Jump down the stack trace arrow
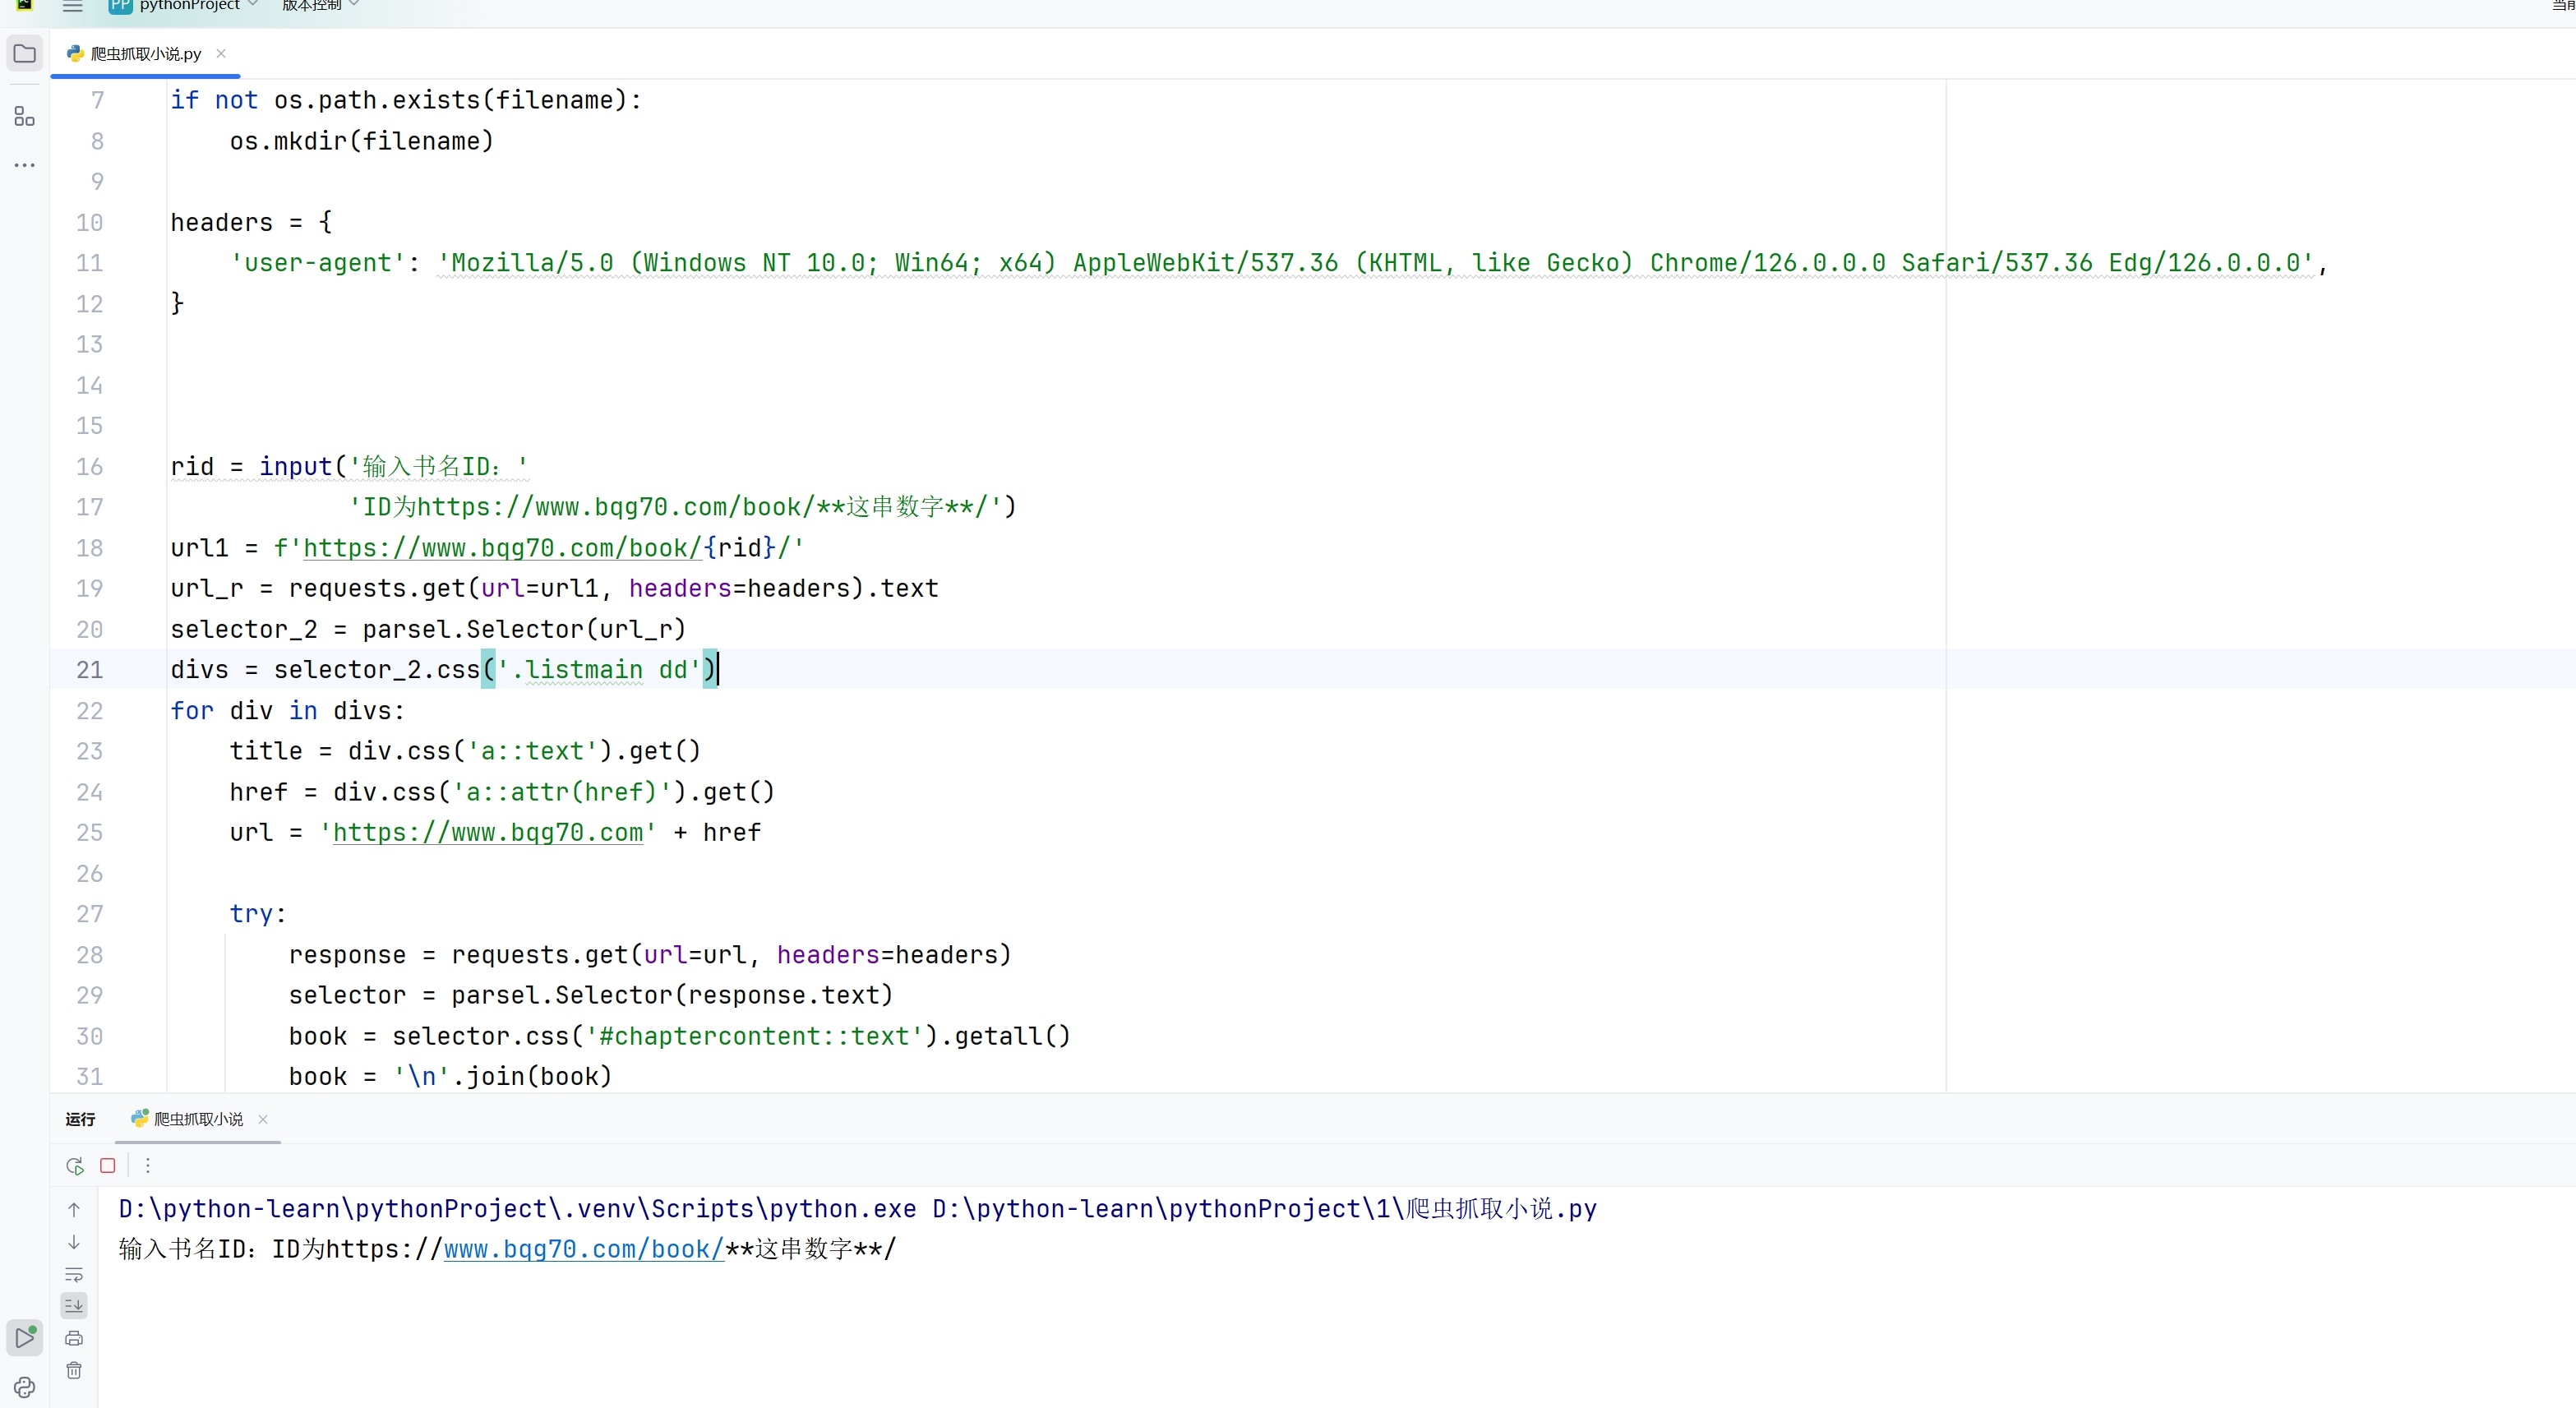 point(74,1243)
